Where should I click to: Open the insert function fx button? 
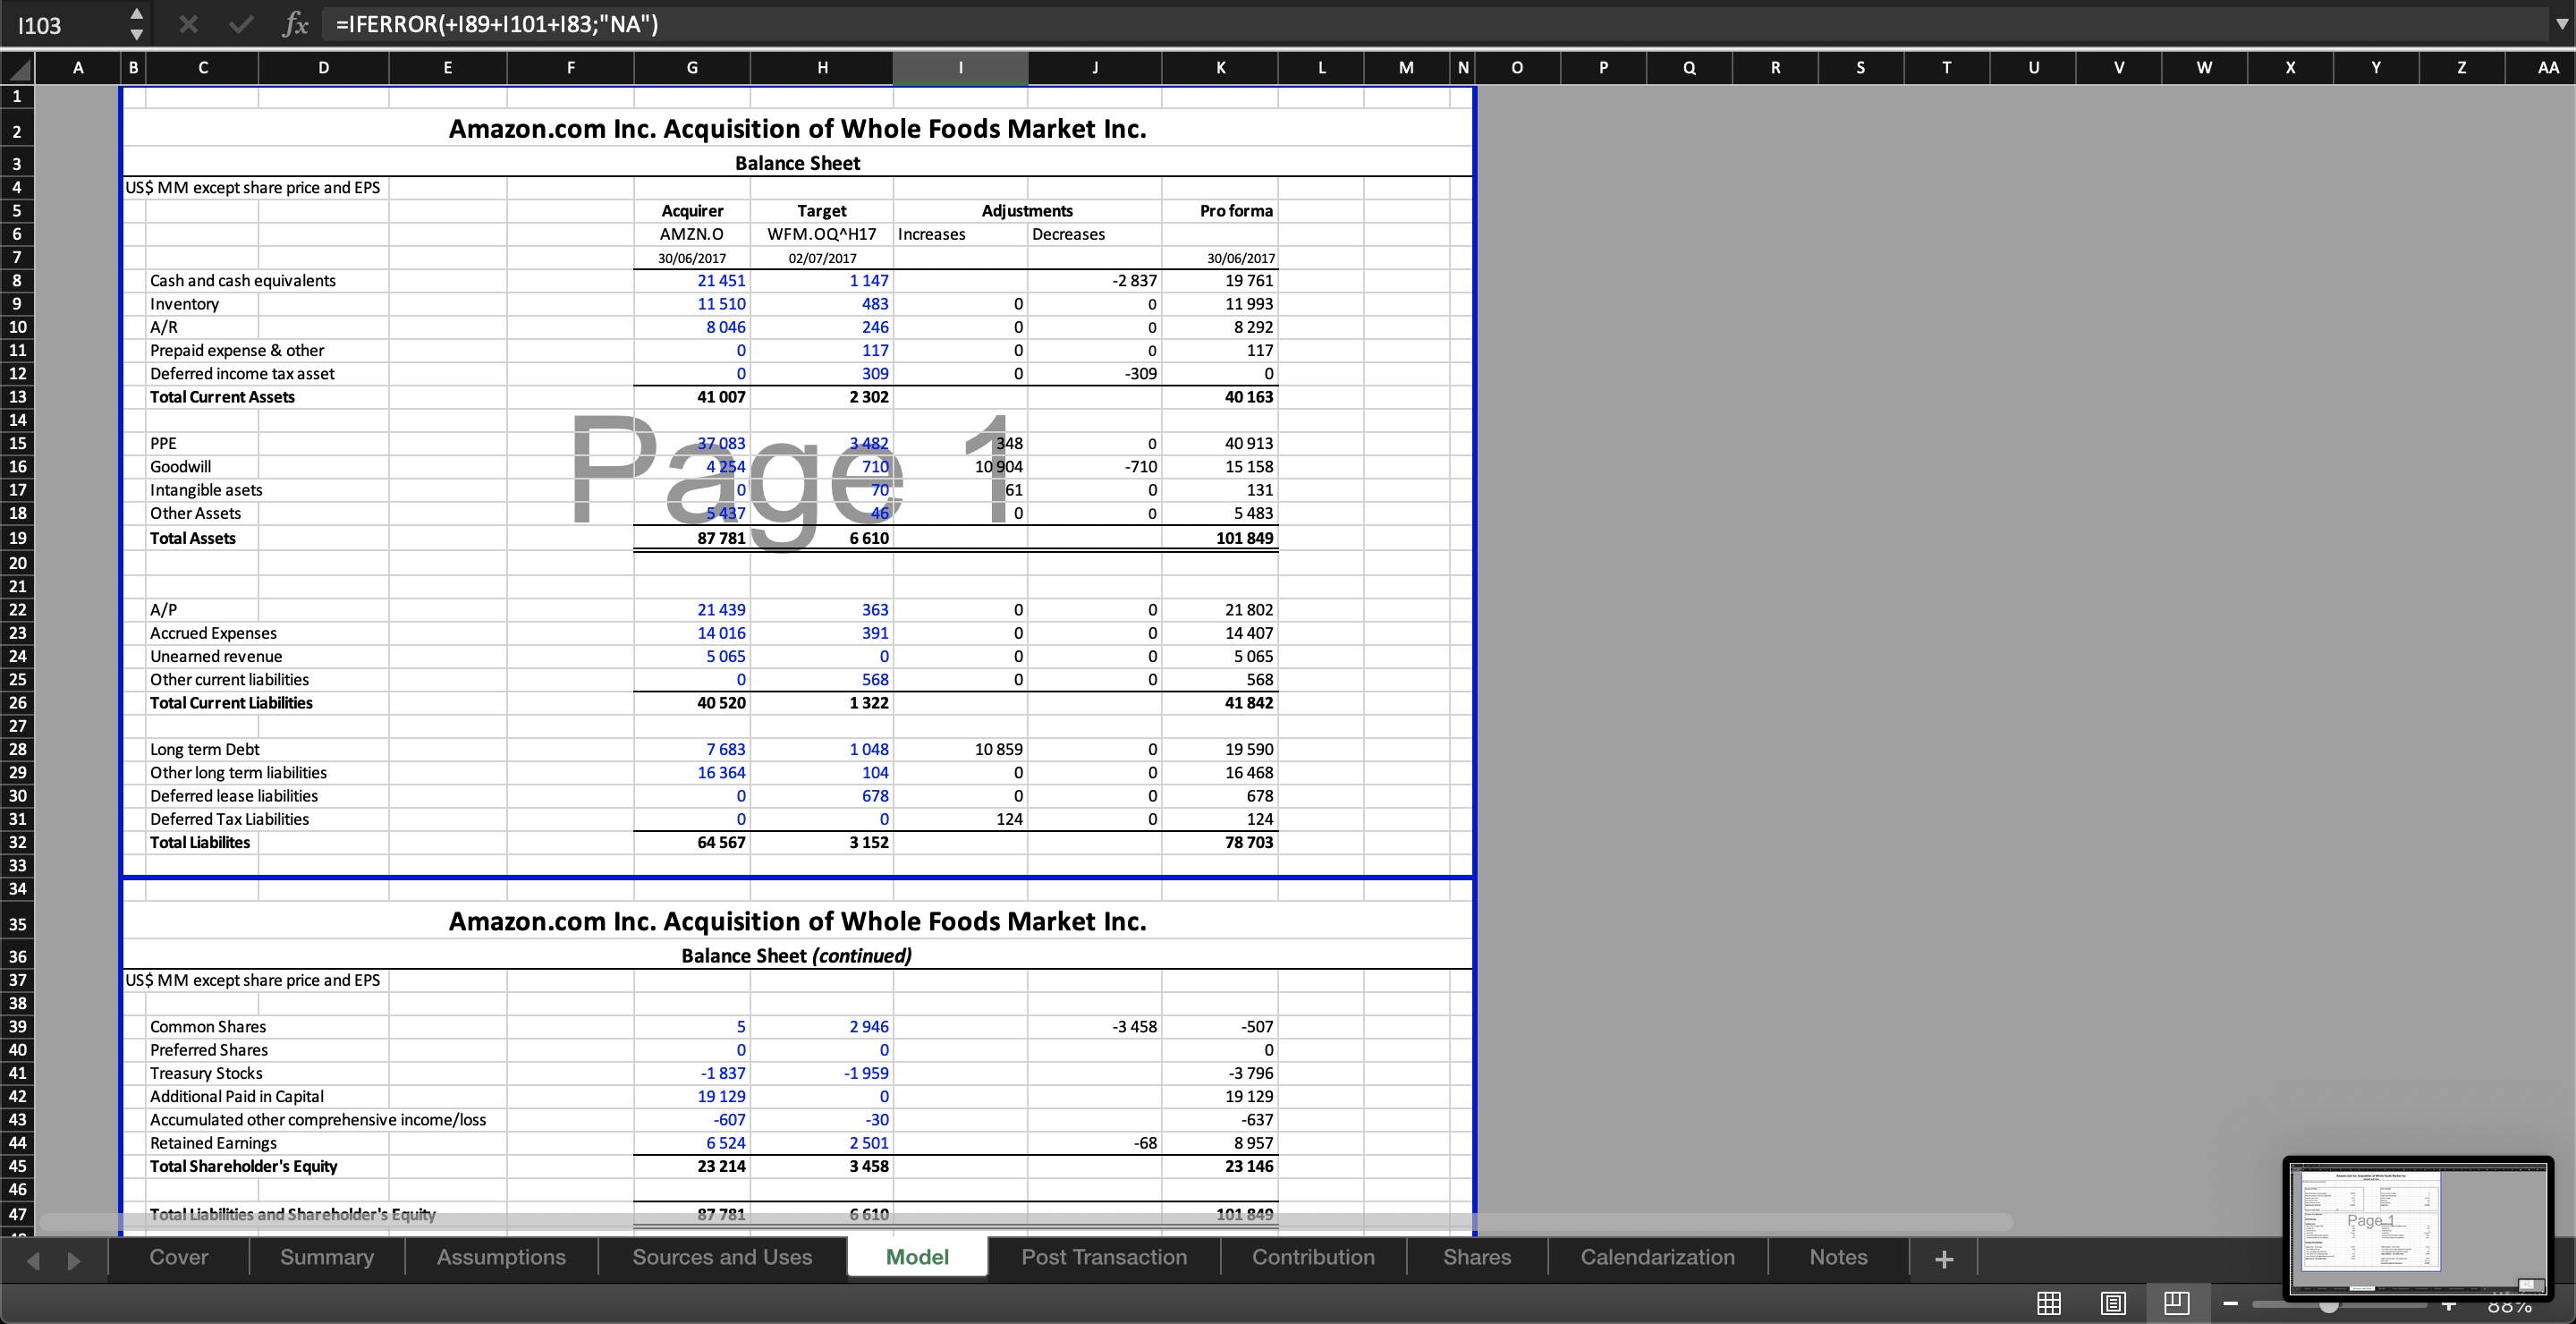pos(295,24)
